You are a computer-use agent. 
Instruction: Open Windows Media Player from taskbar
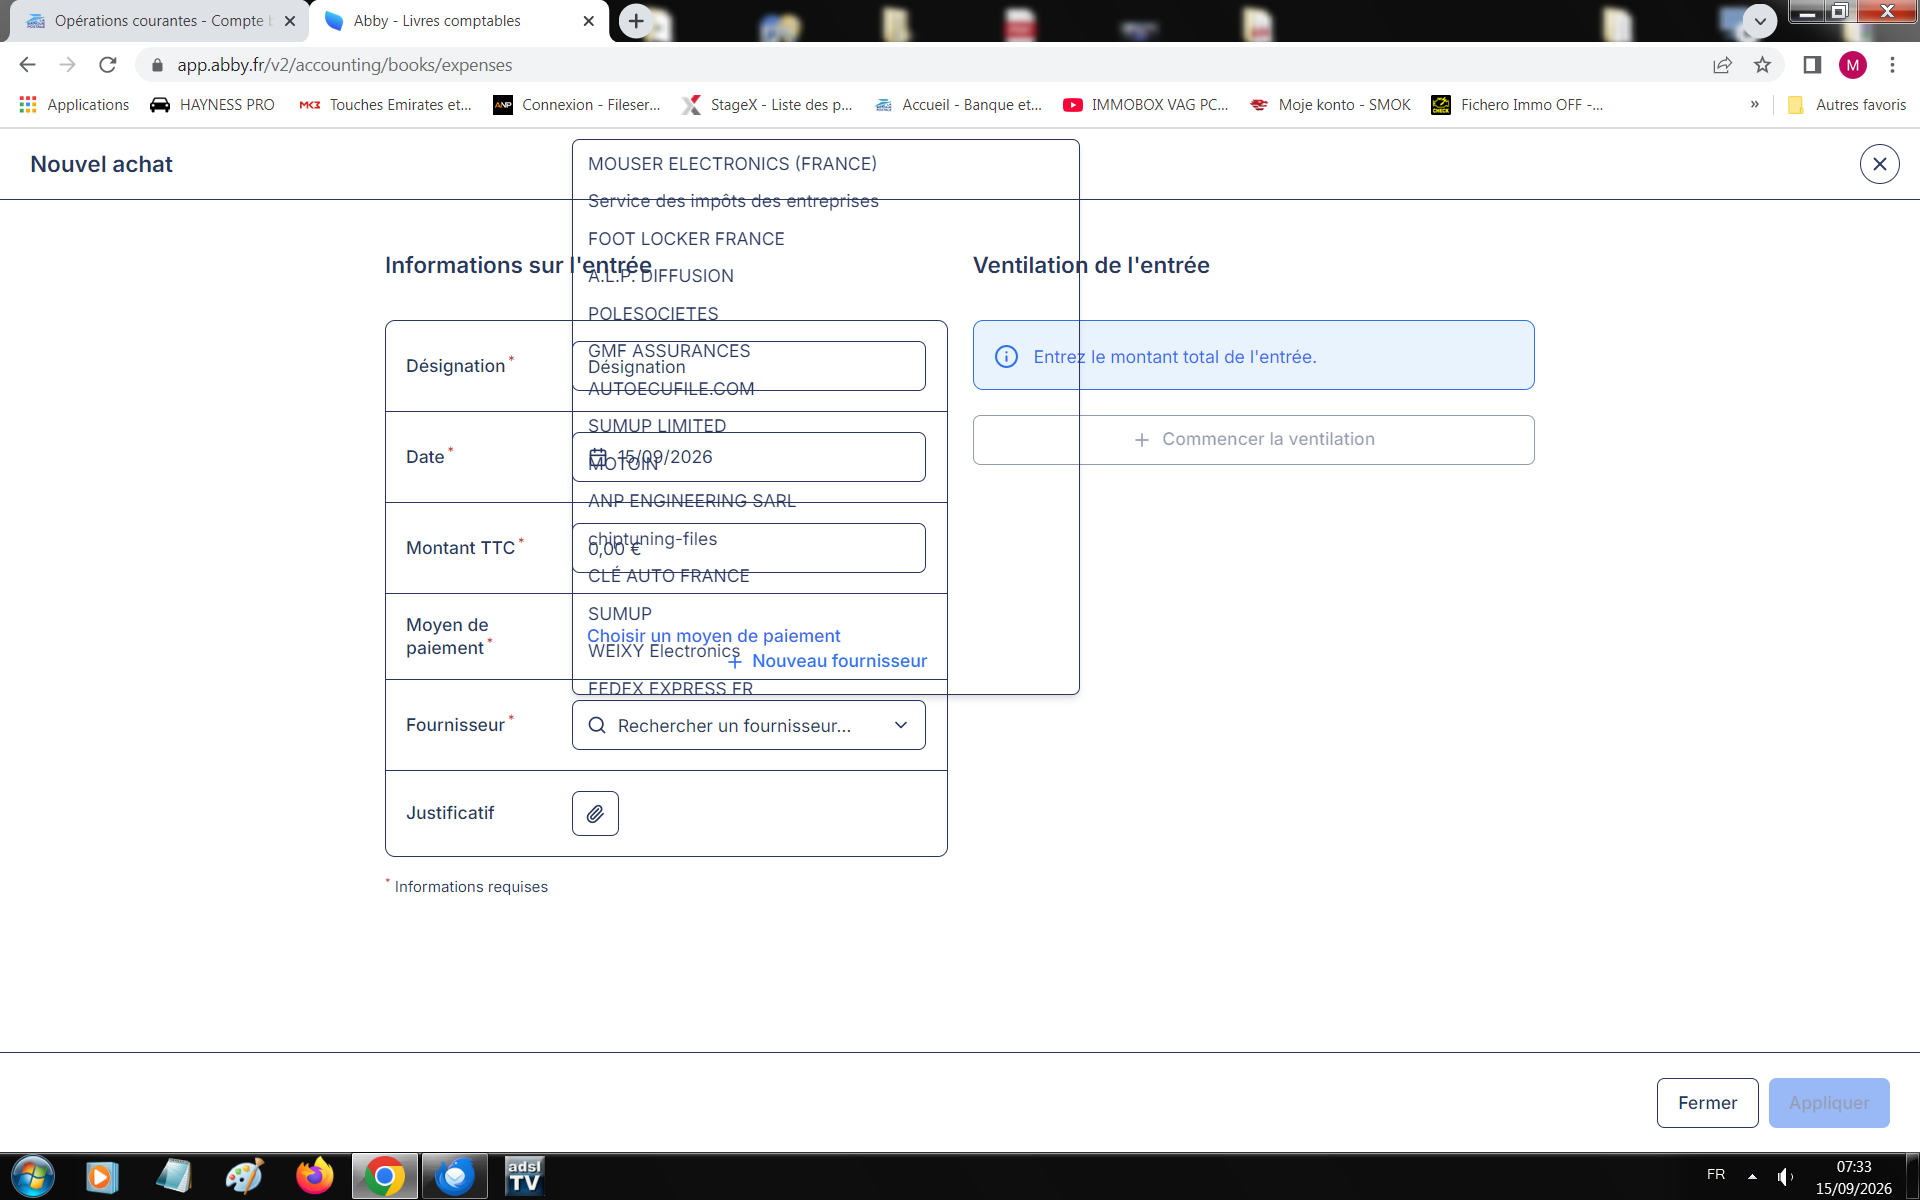(101, 1176)
